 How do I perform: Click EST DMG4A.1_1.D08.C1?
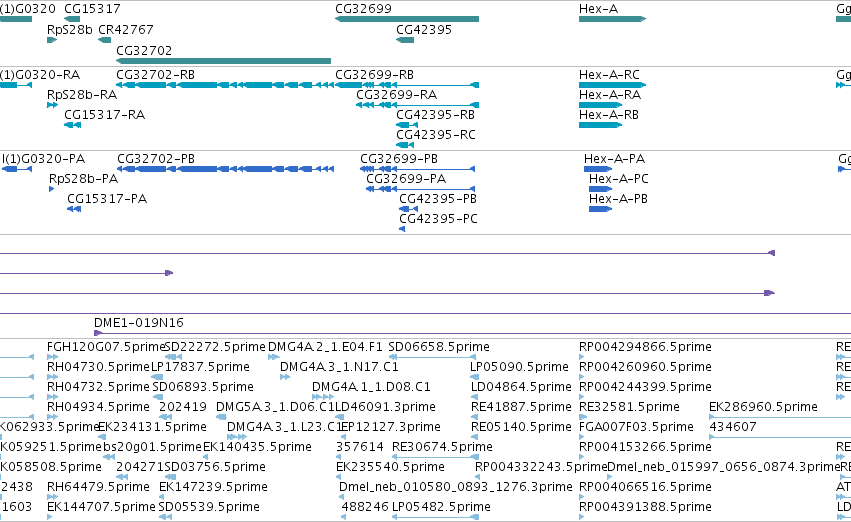(371, 387)
